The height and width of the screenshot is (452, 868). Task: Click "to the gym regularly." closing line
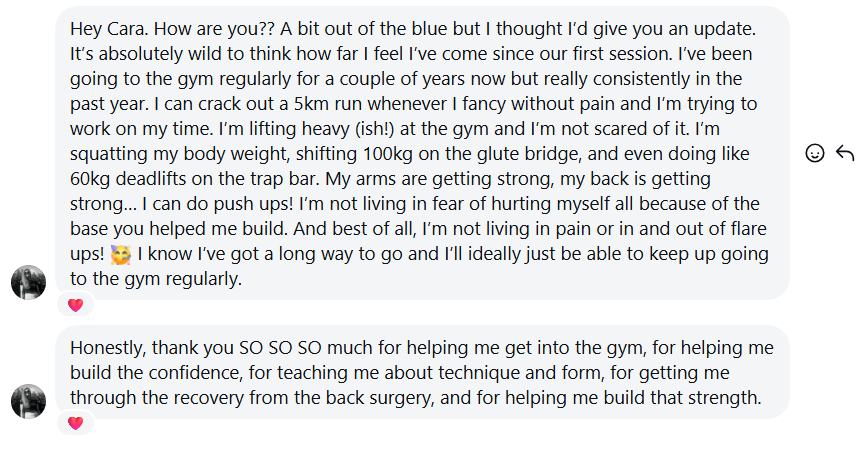pyautogui.click(x=156, y=279)
